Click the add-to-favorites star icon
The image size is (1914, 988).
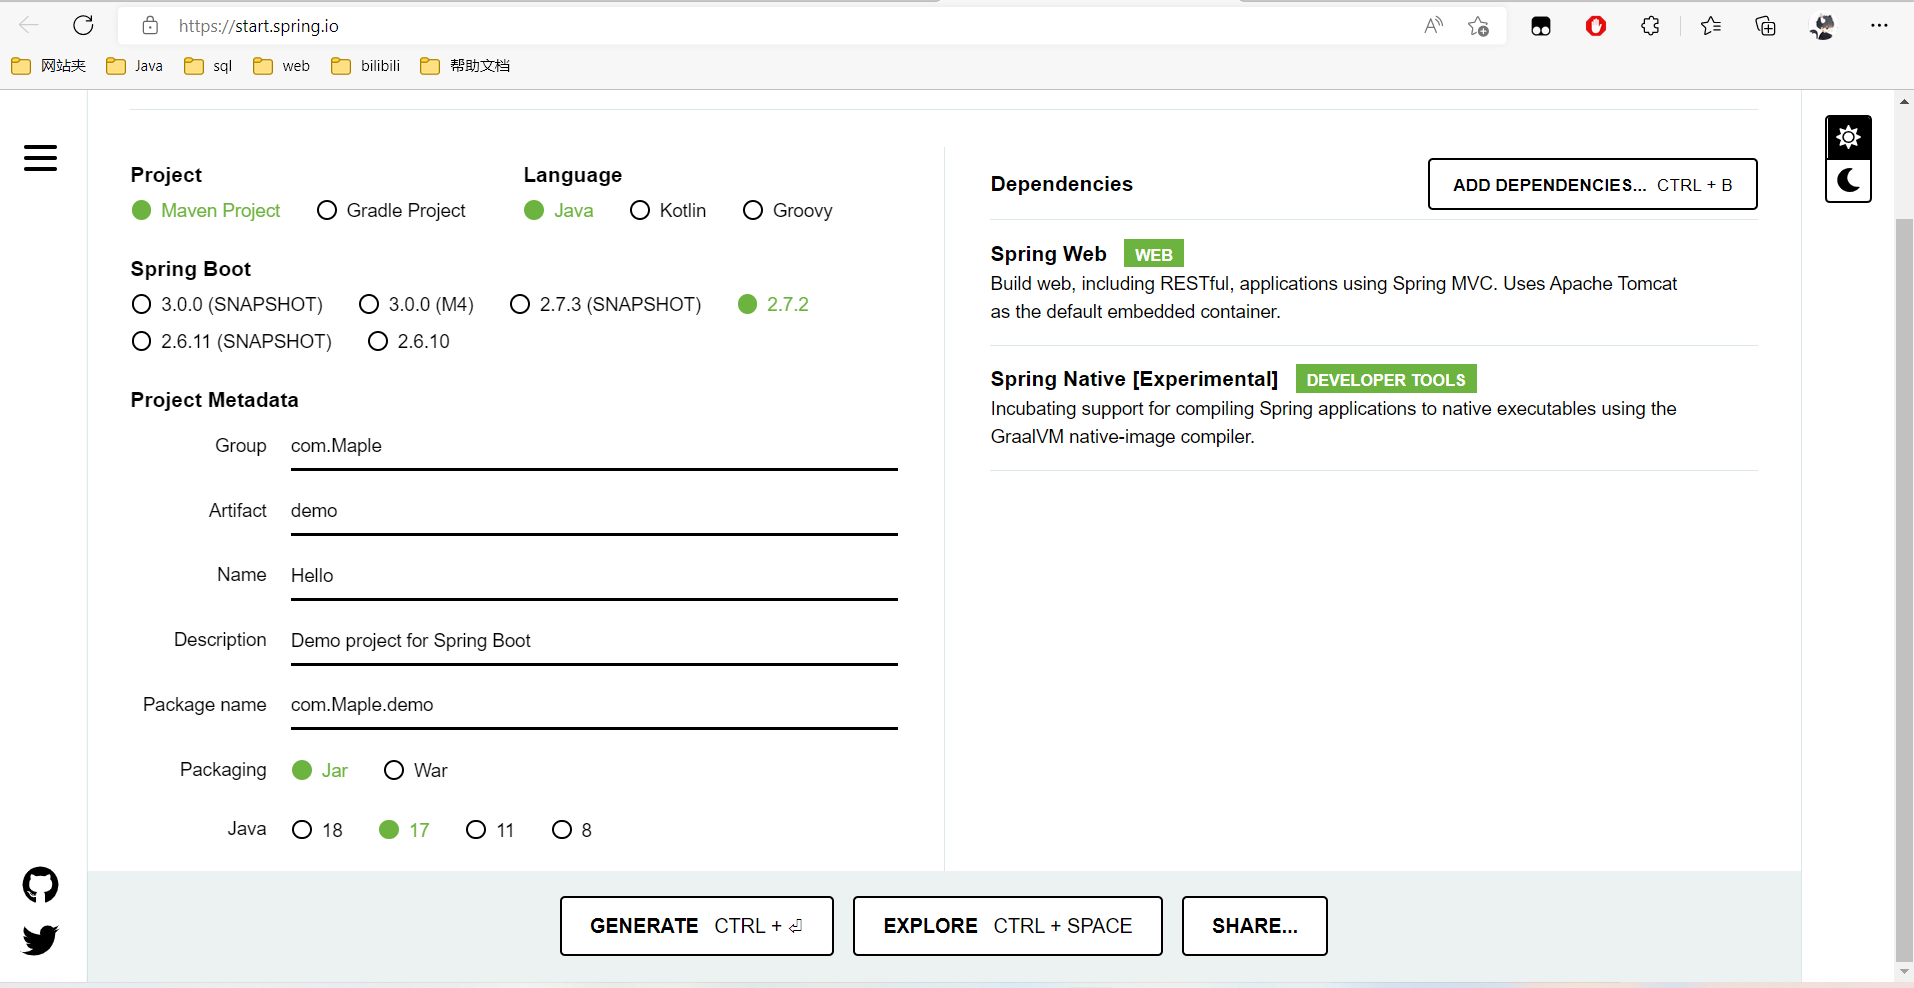point(1478,26)
